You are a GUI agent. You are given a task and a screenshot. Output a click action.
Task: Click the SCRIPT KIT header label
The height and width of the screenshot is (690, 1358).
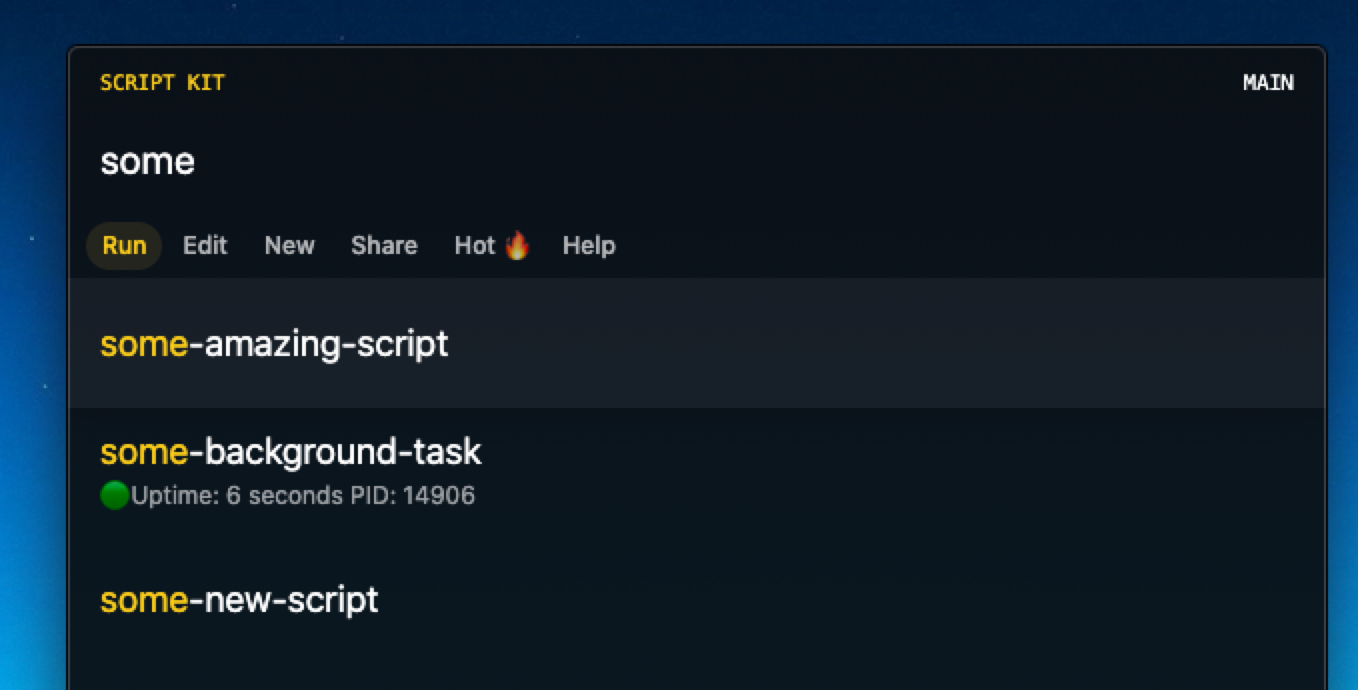163,83
